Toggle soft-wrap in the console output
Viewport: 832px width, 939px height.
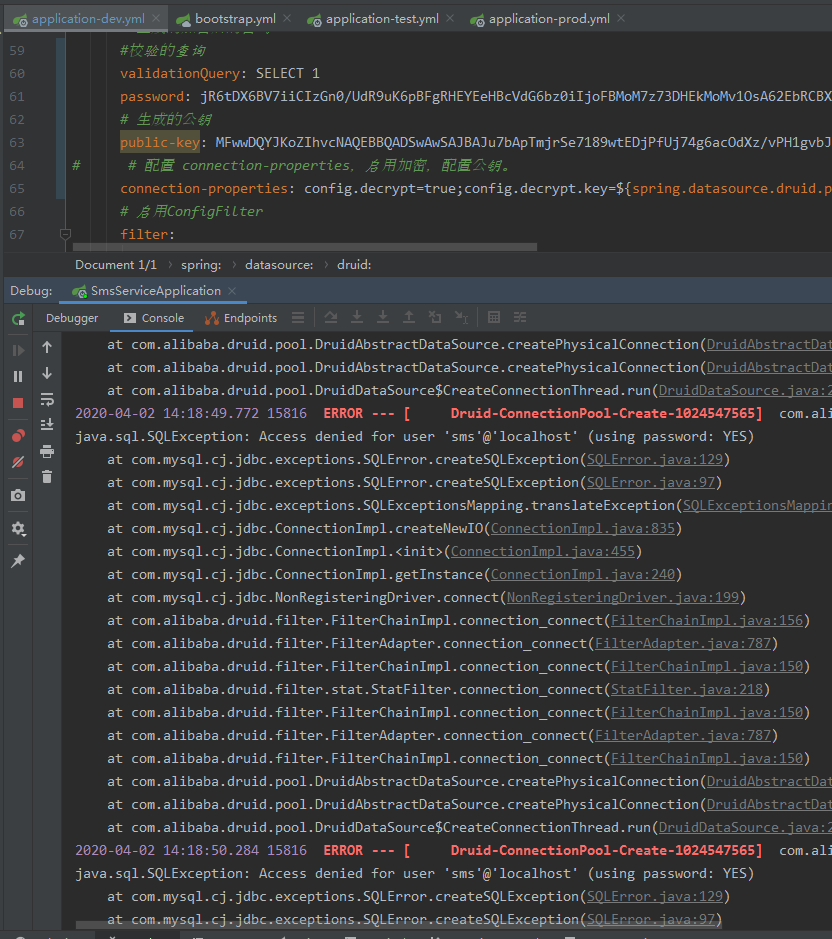point(47,398)
